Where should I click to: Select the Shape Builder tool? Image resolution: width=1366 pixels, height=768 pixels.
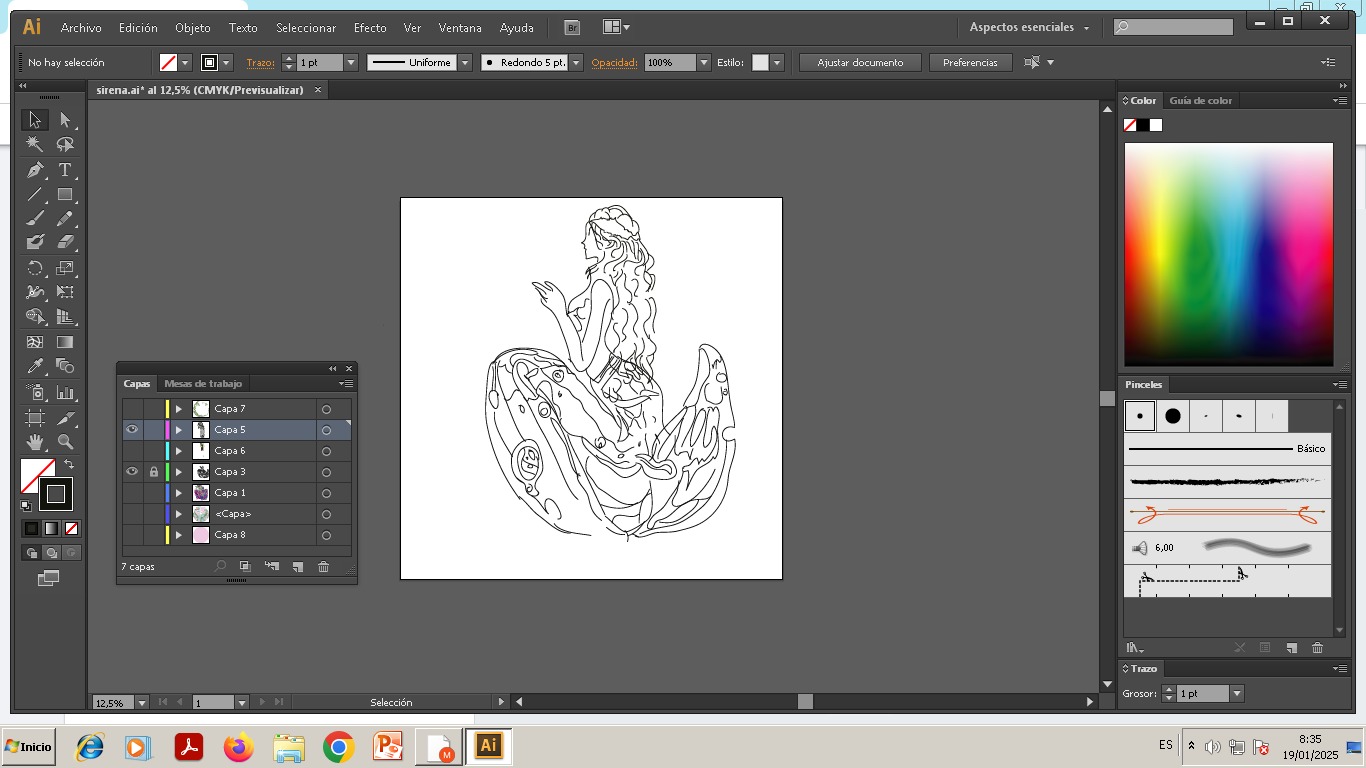coord(35,317)
